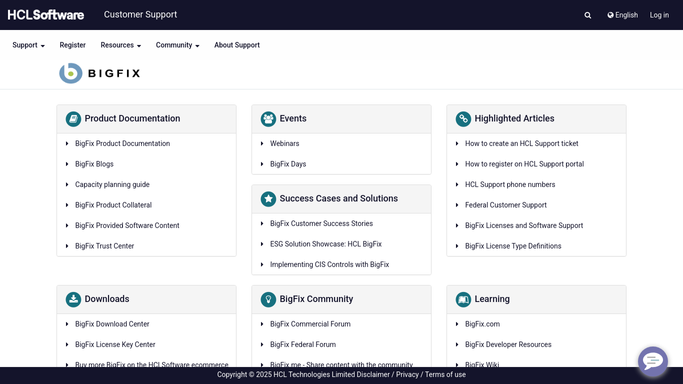Click the search magnifier icon
The height and width of the screenshot is (384, 683).
click(588, 15)
